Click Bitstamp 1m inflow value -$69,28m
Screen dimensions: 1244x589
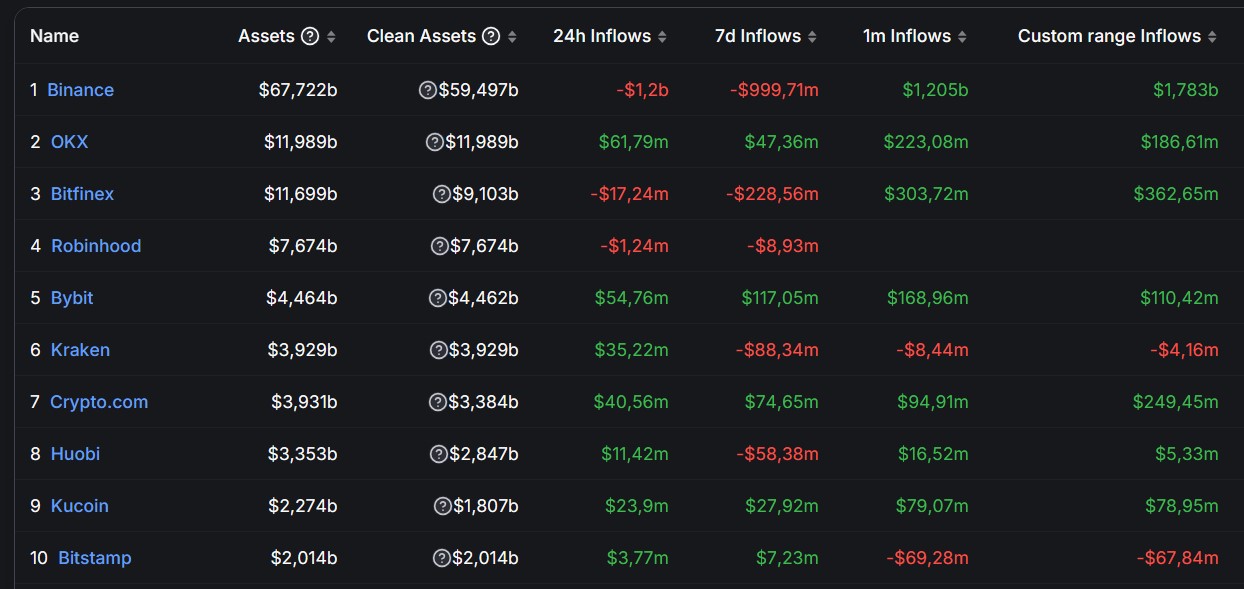(x=929, y=558)
